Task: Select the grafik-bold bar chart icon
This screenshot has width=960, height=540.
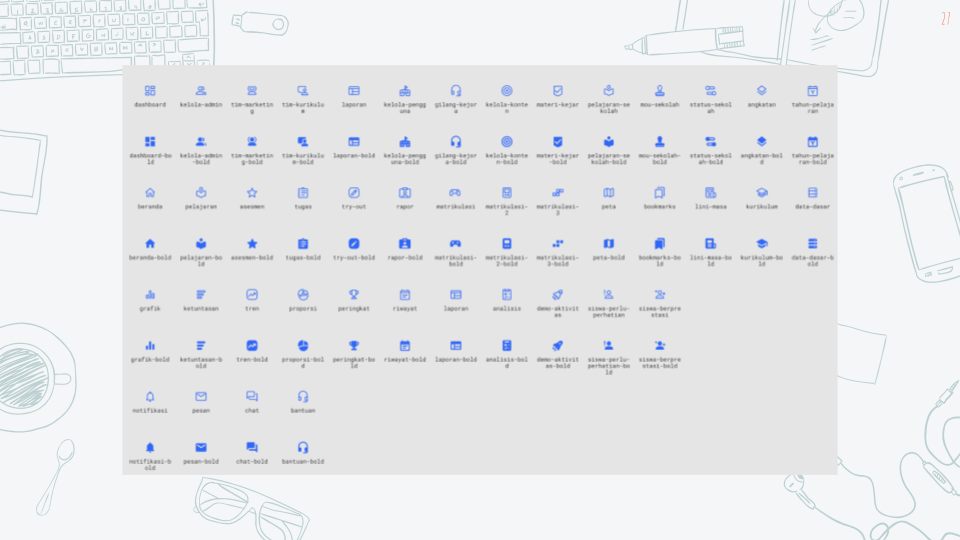Action: [x=150, y=346]
